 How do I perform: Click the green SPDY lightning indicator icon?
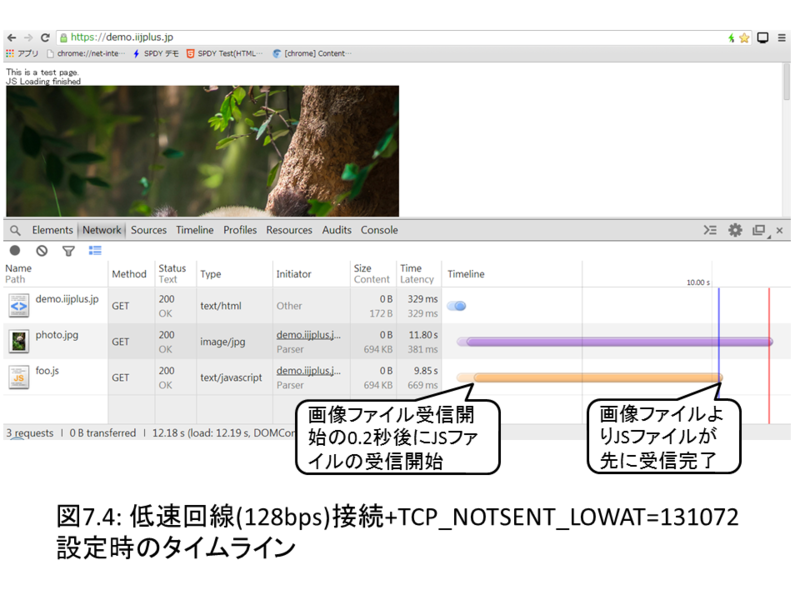coord(731,38)
